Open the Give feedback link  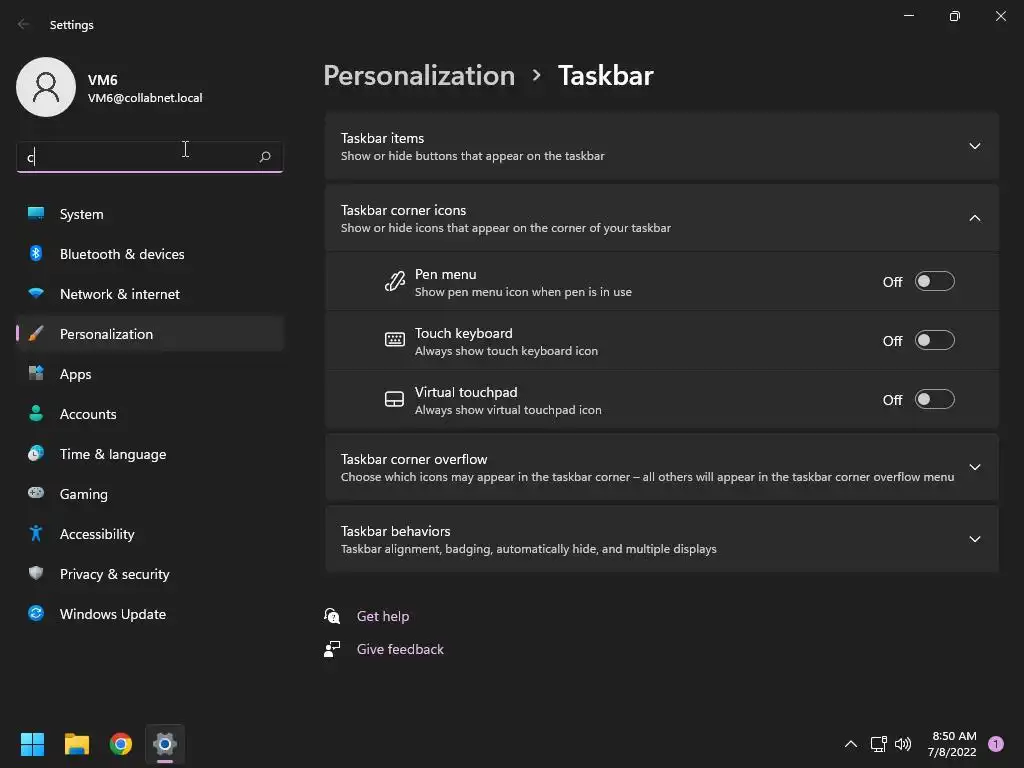tap(400, 649)
